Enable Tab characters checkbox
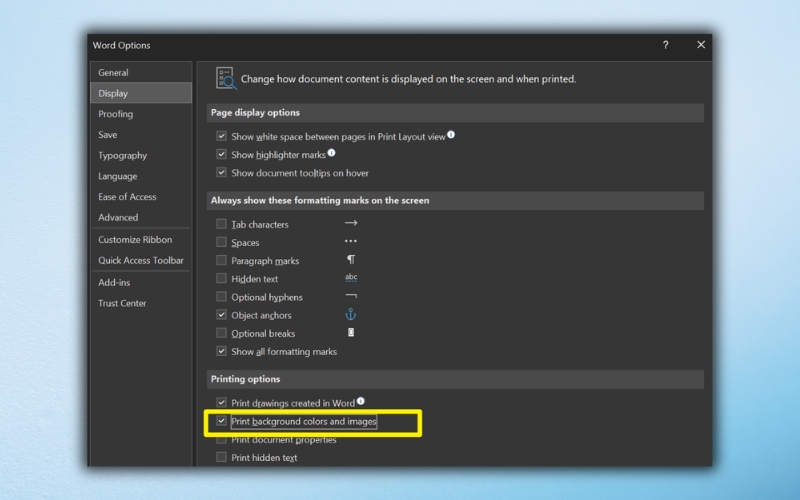The image size is (800, 500). (221, 224)
